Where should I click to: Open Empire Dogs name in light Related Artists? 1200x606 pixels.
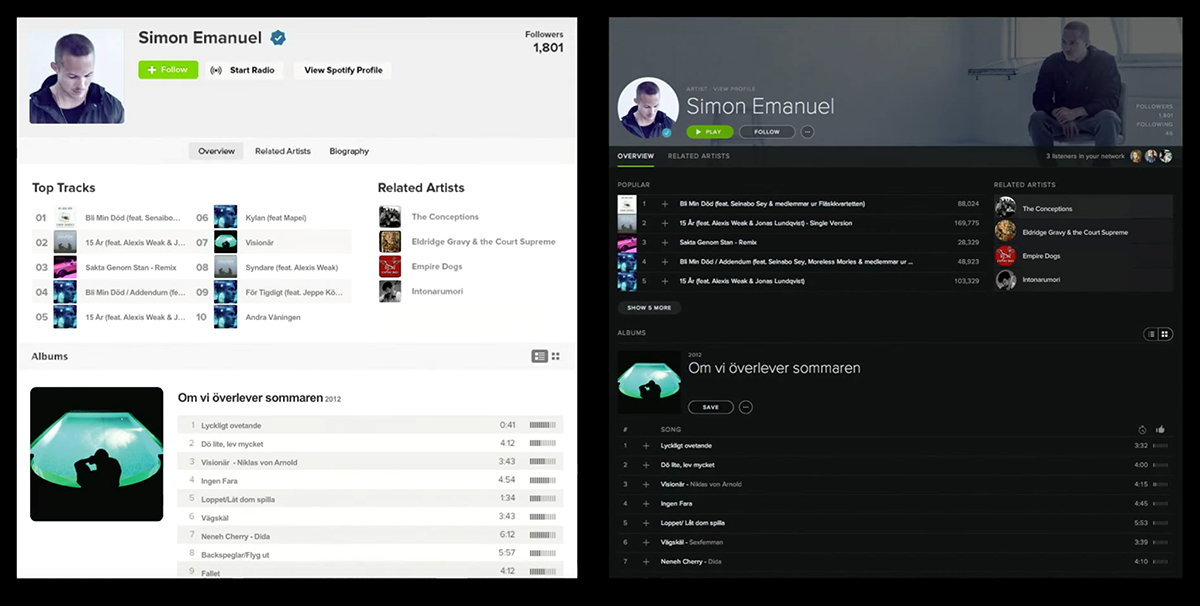click(438, 267)
